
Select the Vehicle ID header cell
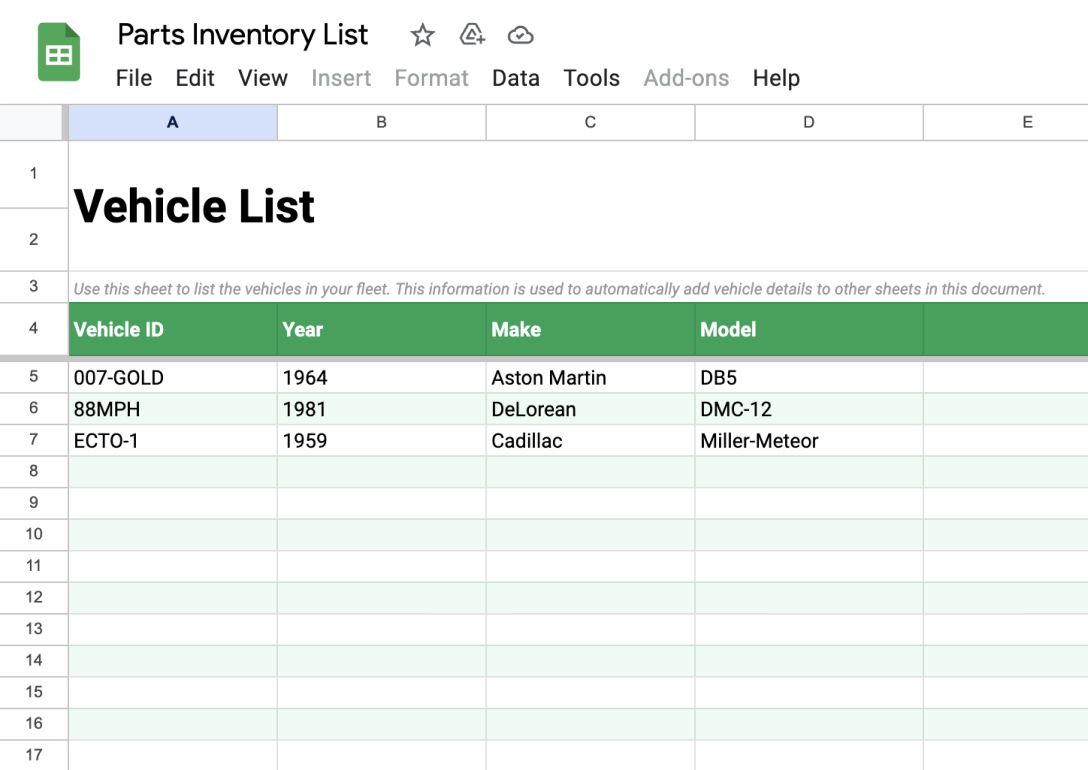point(173,330)
